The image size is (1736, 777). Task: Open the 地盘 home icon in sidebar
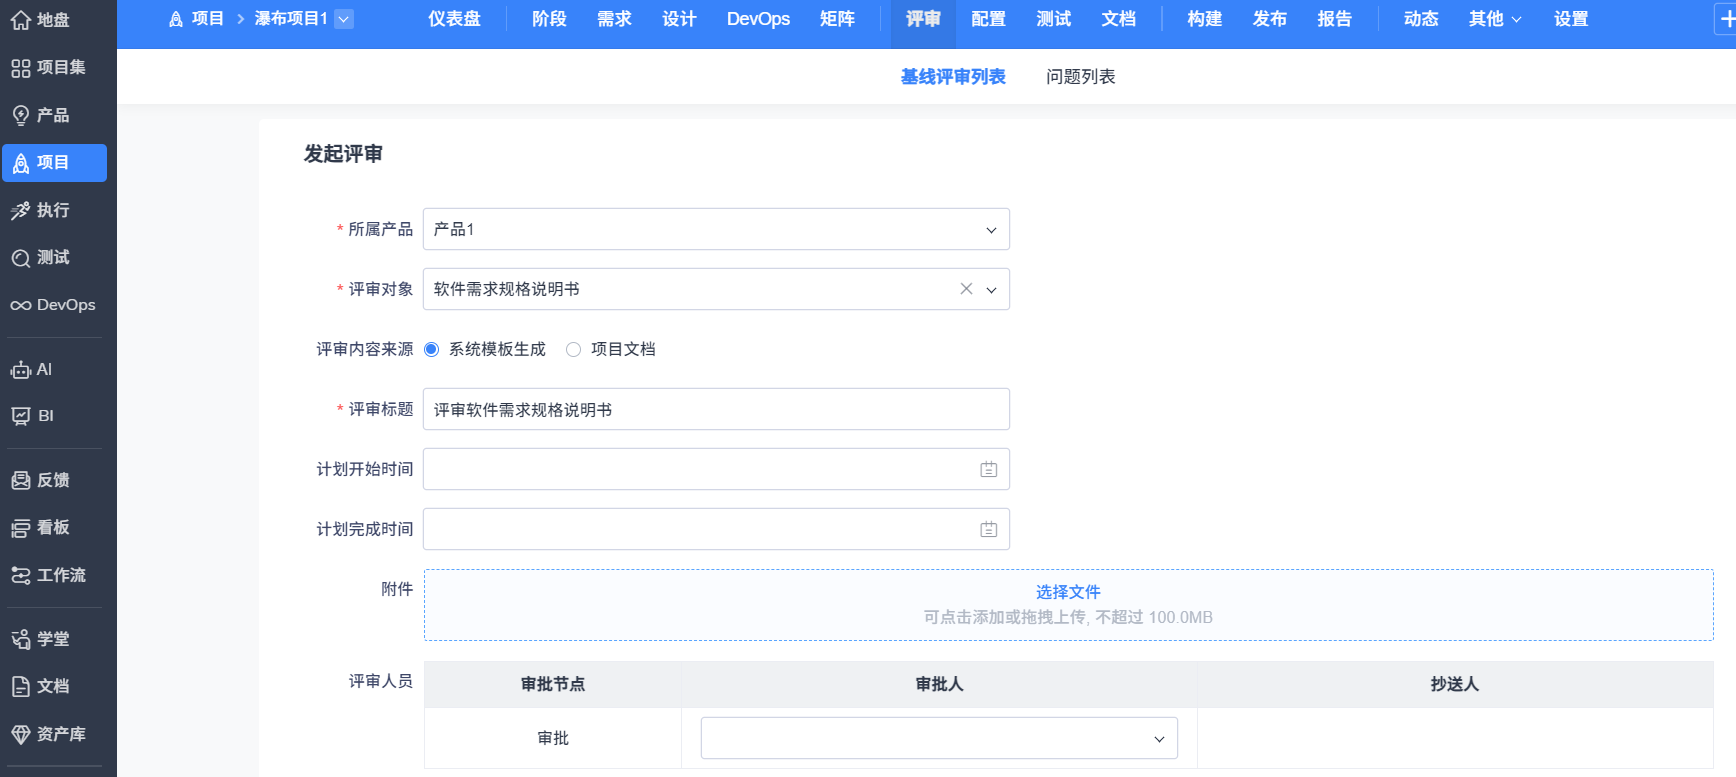point(21,20)
